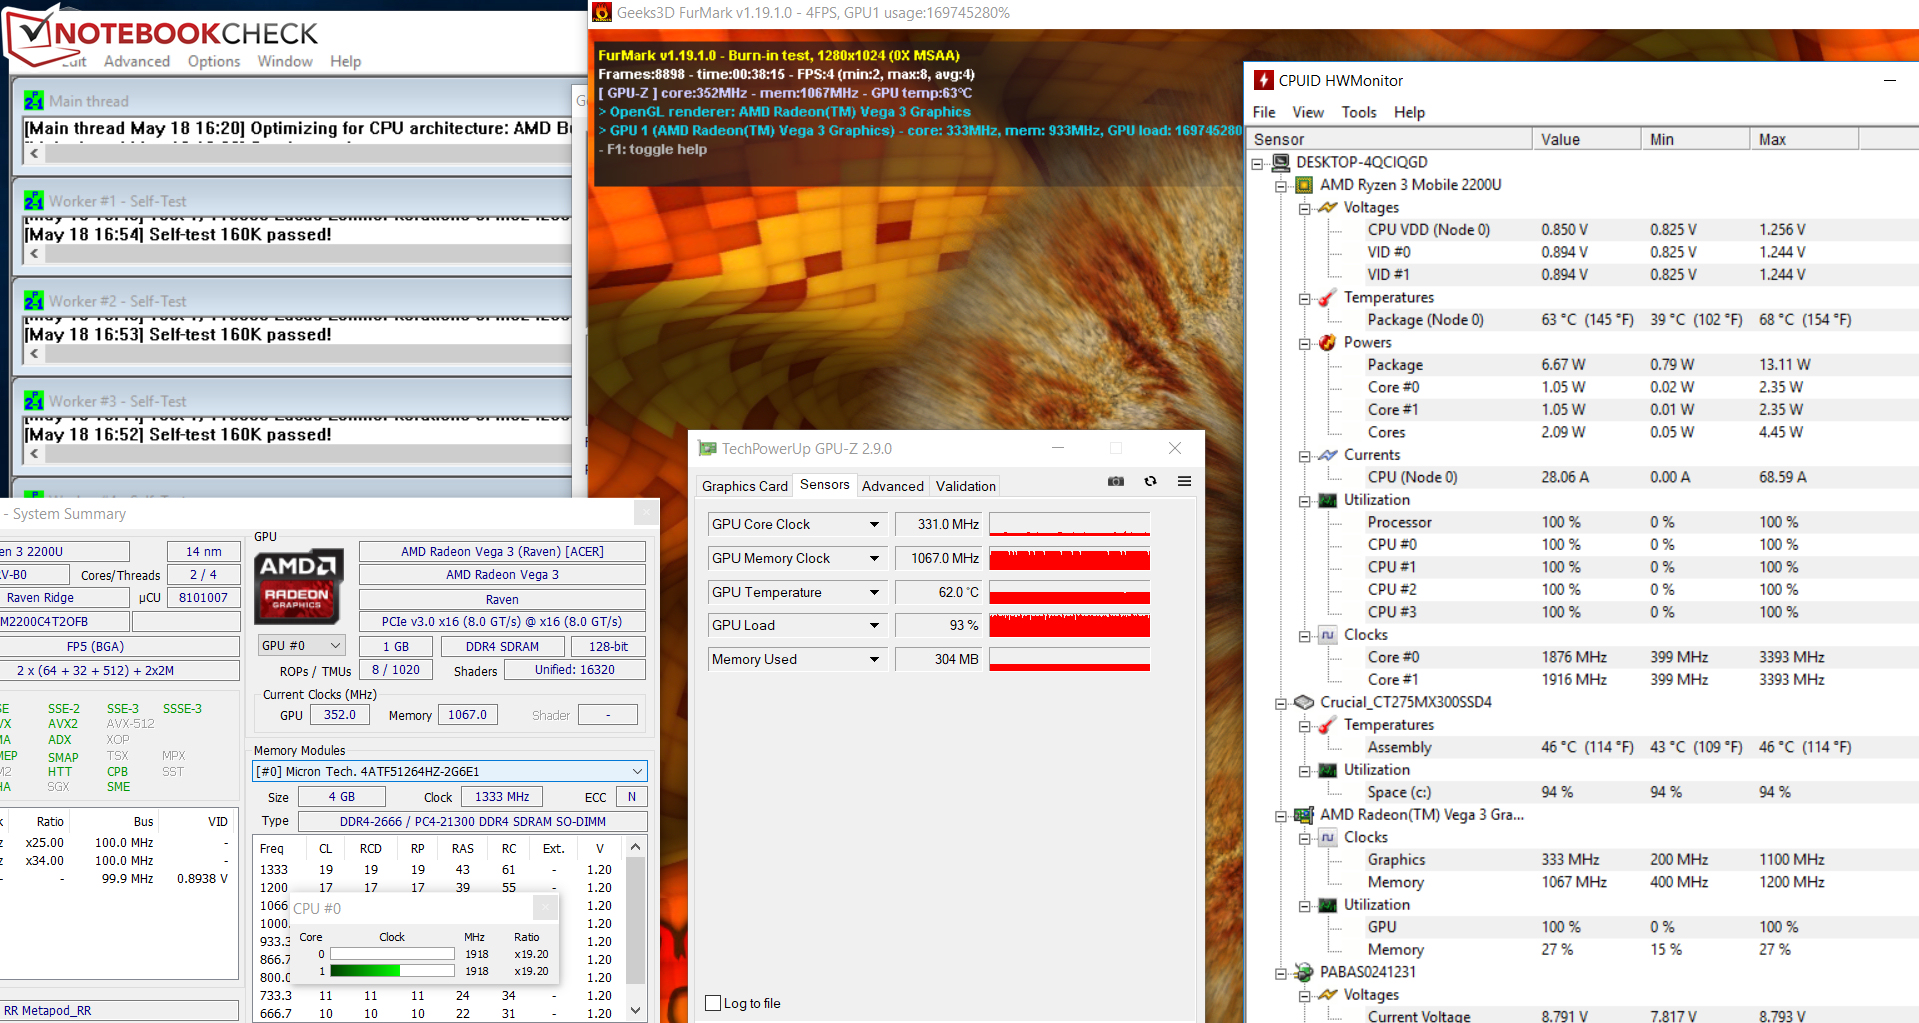
Task: Collapse the AMD Ryzen 3 Mobile 2200U node
Action: [x=1281, y=186]
